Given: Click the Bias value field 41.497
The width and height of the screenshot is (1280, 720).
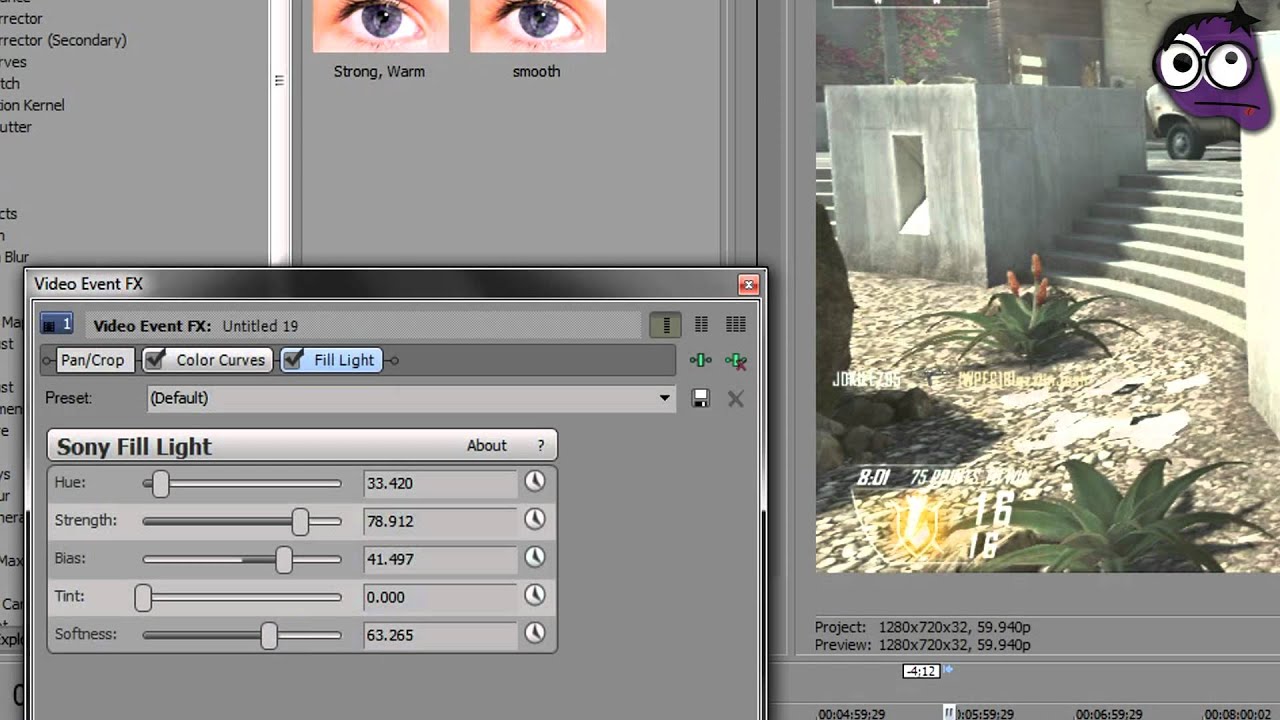Looking at the screenshot, I should pyautogui.click(x=440, y=559).
